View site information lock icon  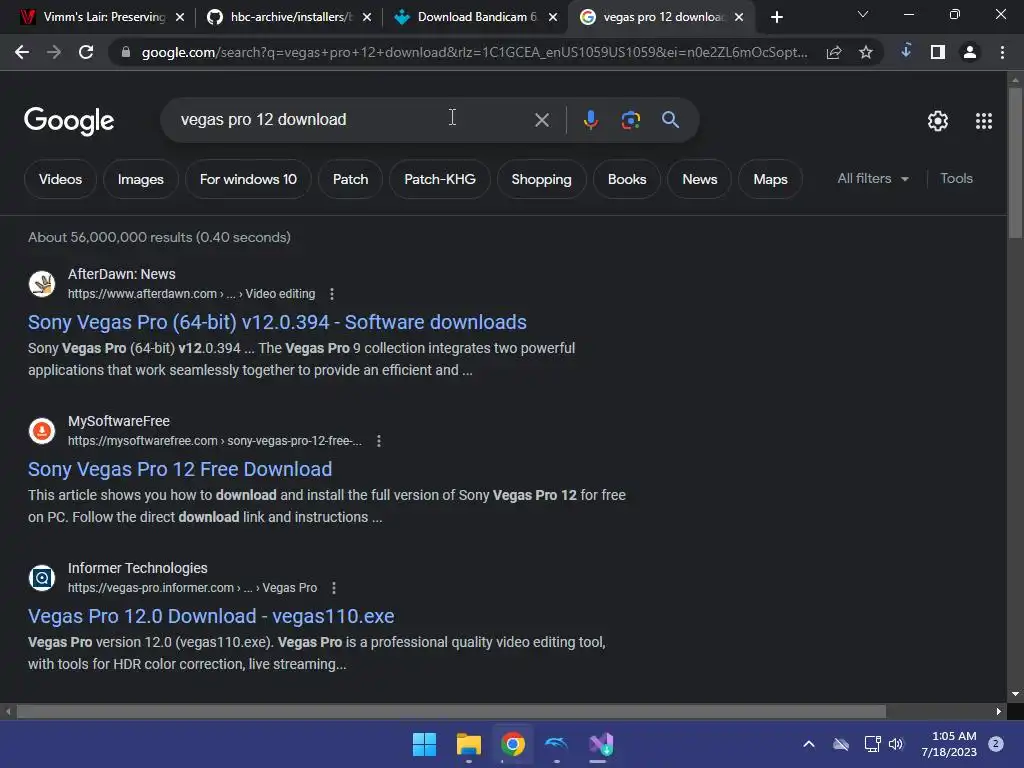(126, 52)
